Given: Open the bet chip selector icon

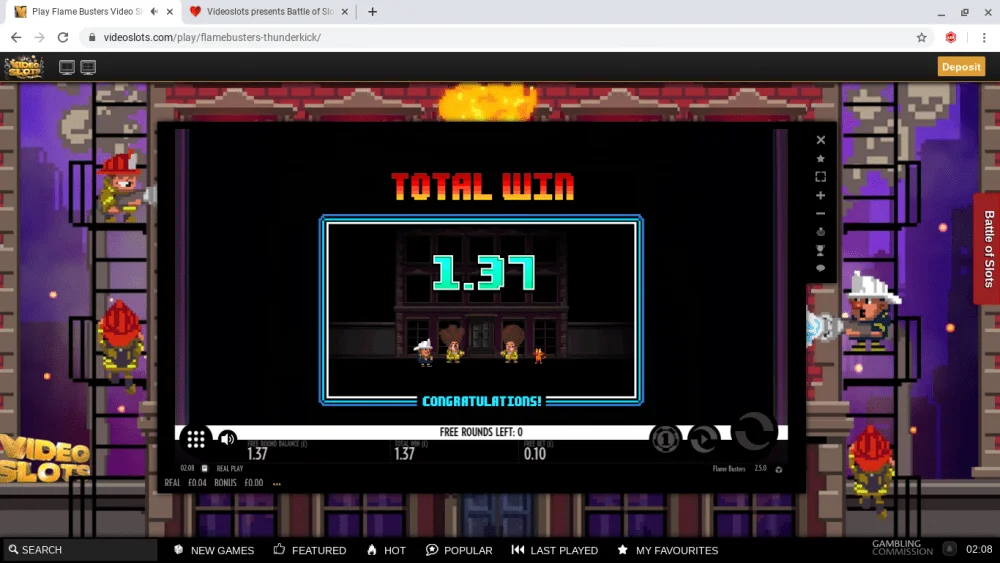Looking at the screenshot, I should (665, 439).
